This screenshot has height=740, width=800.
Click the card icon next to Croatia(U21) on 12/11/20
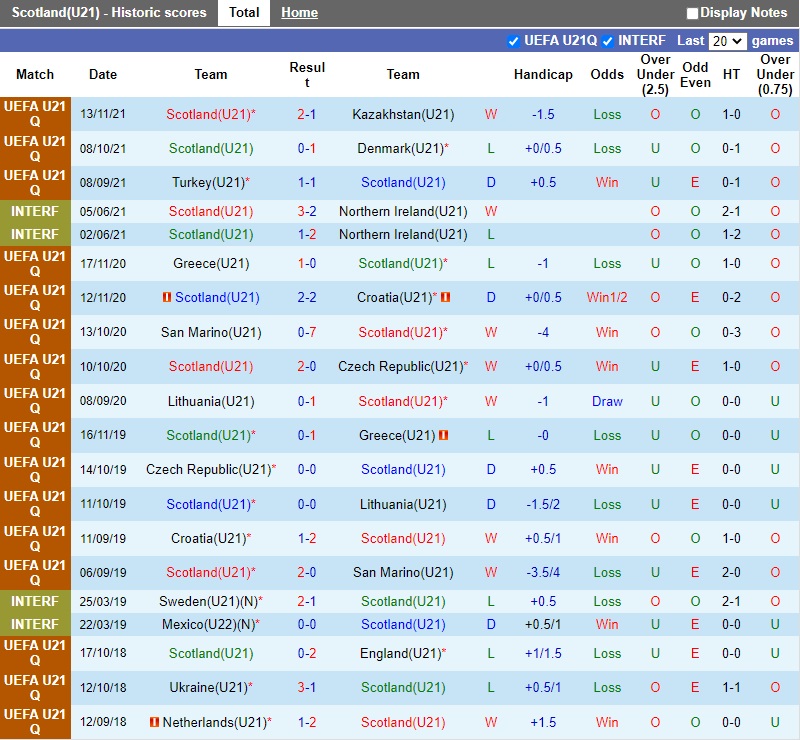pos(446,298)
